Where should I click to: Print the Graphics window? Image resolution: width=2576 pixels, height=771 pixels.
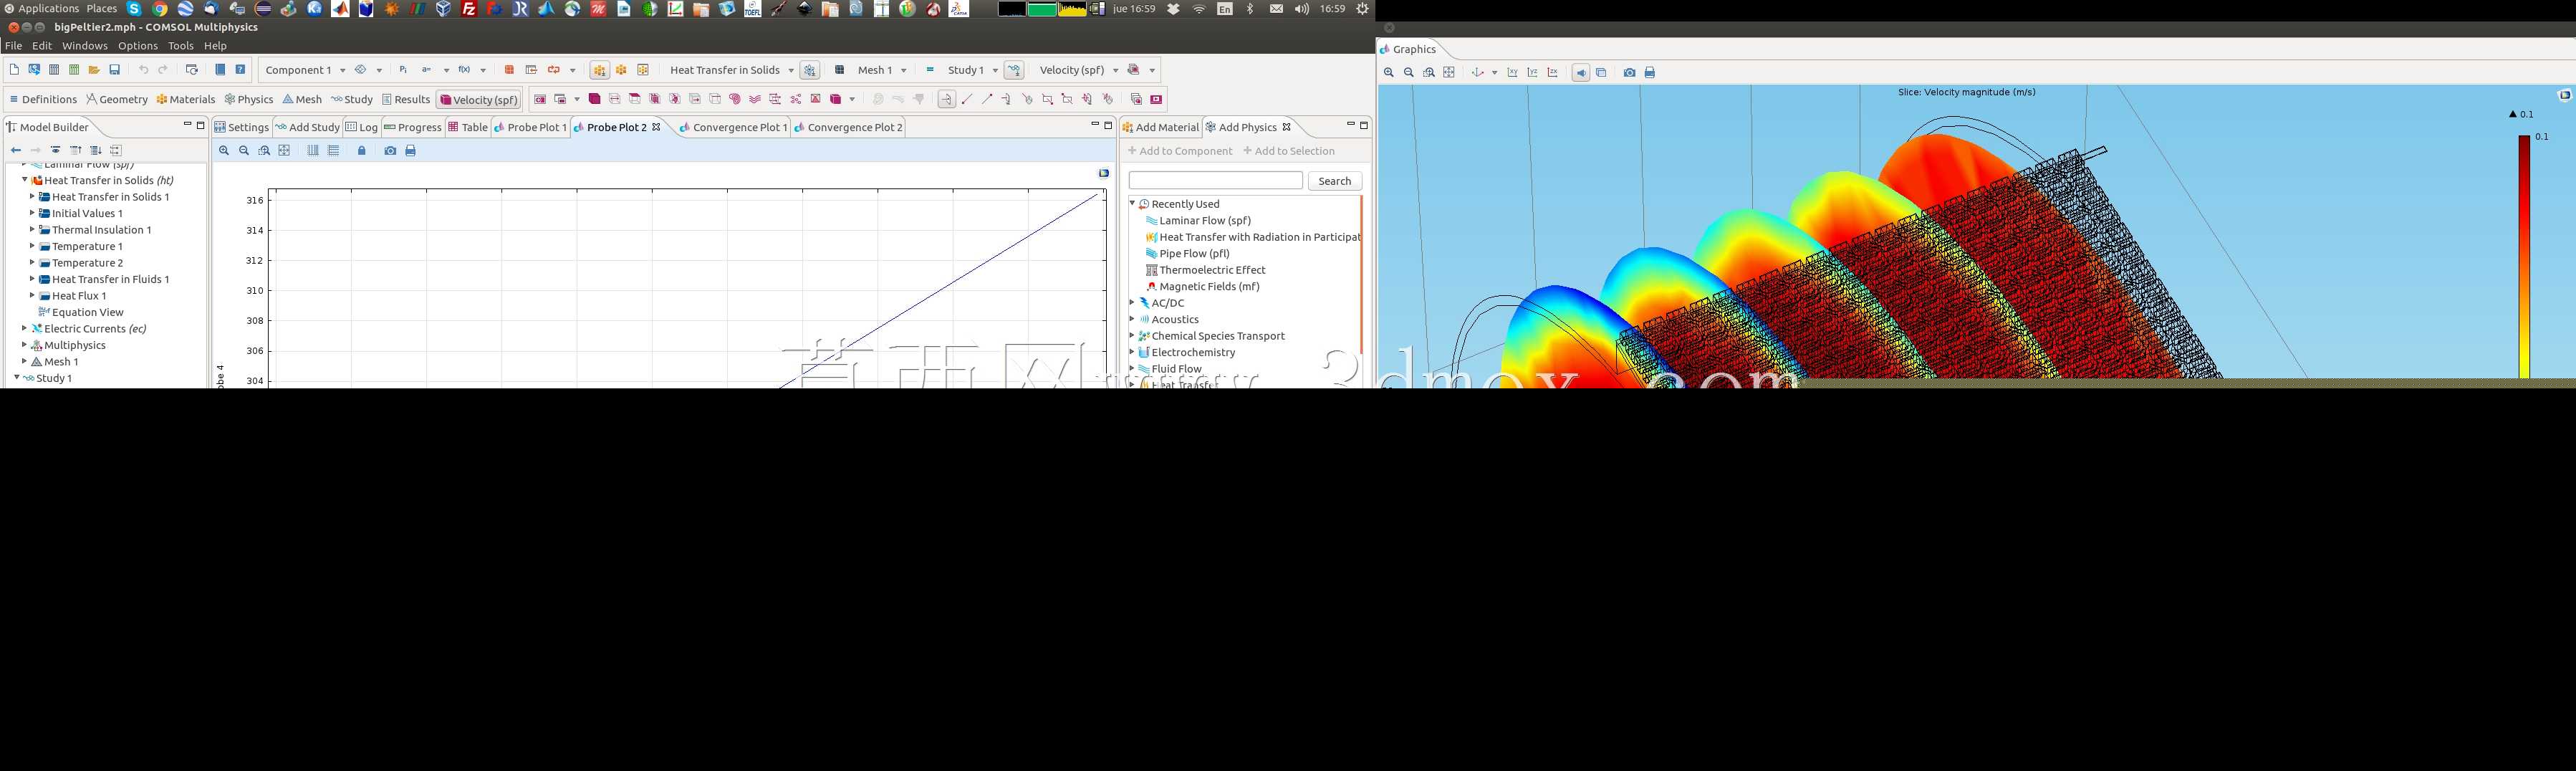click(1650, 73)
